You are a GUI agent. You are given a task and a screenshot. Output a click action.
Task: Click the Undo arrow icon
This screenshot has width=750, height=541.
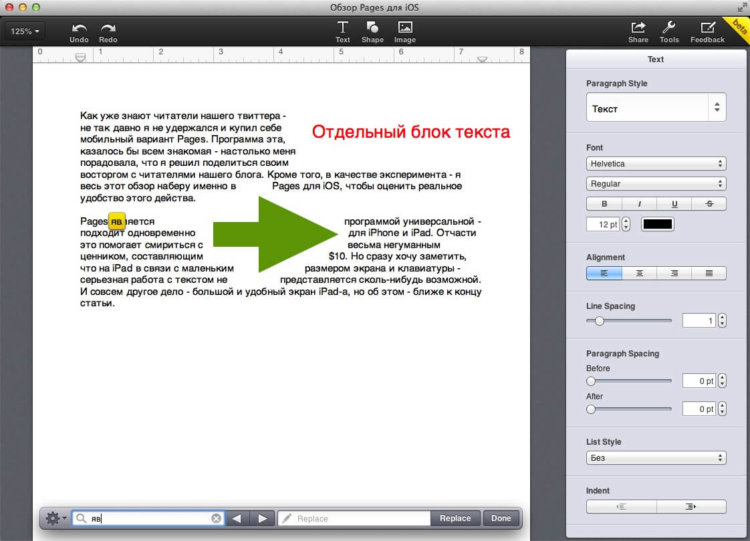[x=79, y=28]
